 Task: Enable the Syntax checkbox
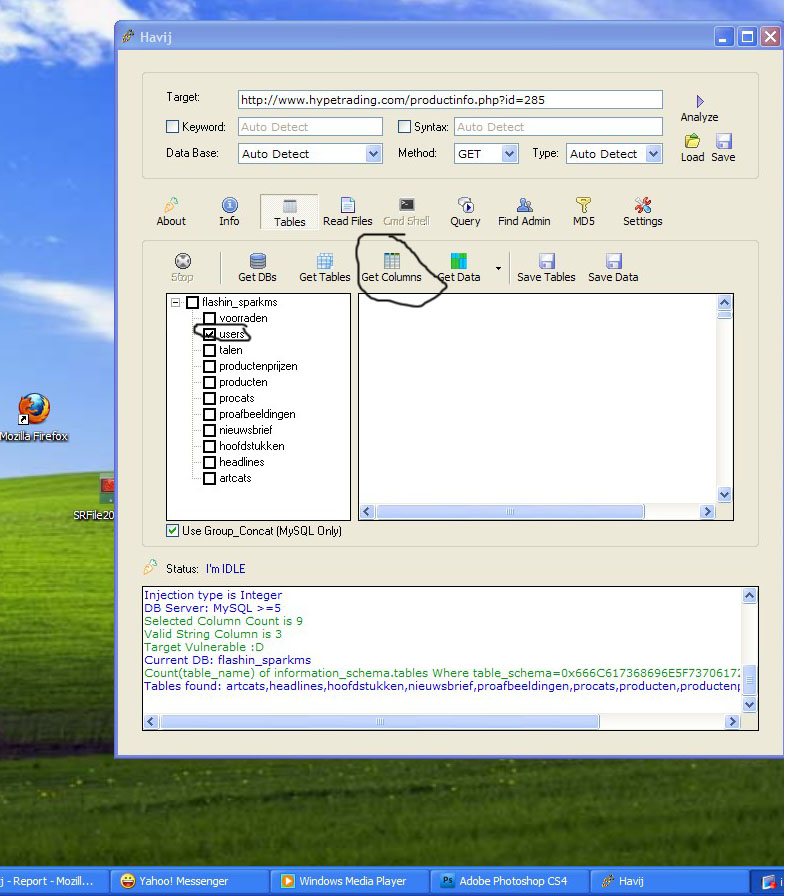[404, 126]
